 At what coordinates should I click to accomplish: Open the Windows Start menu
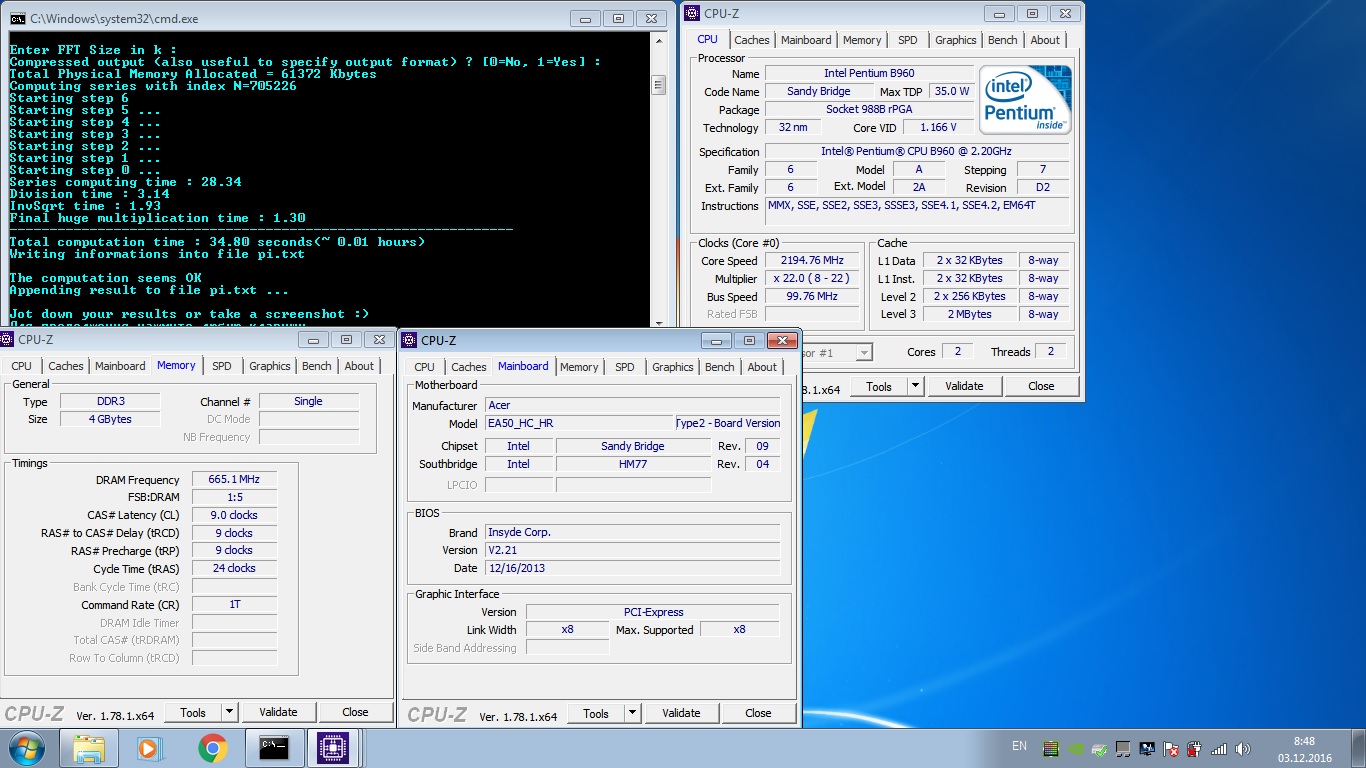27,748
